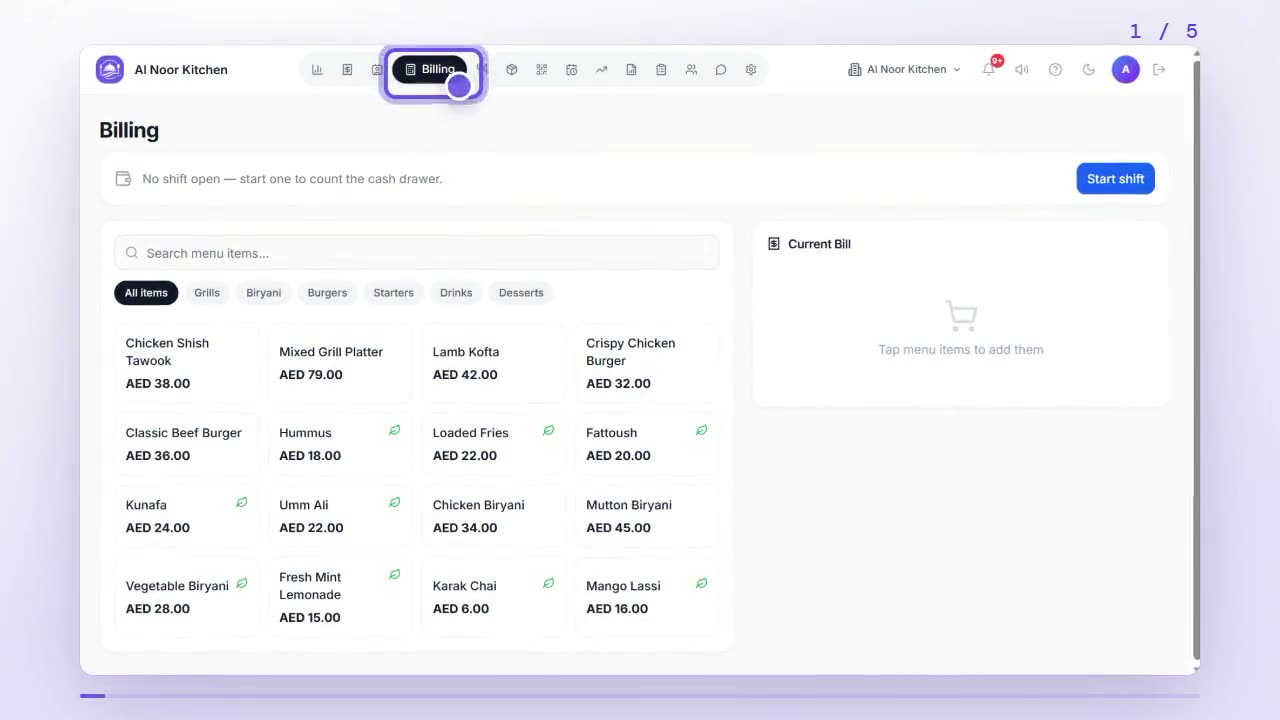Click the Billing page heading

point(129,130)
